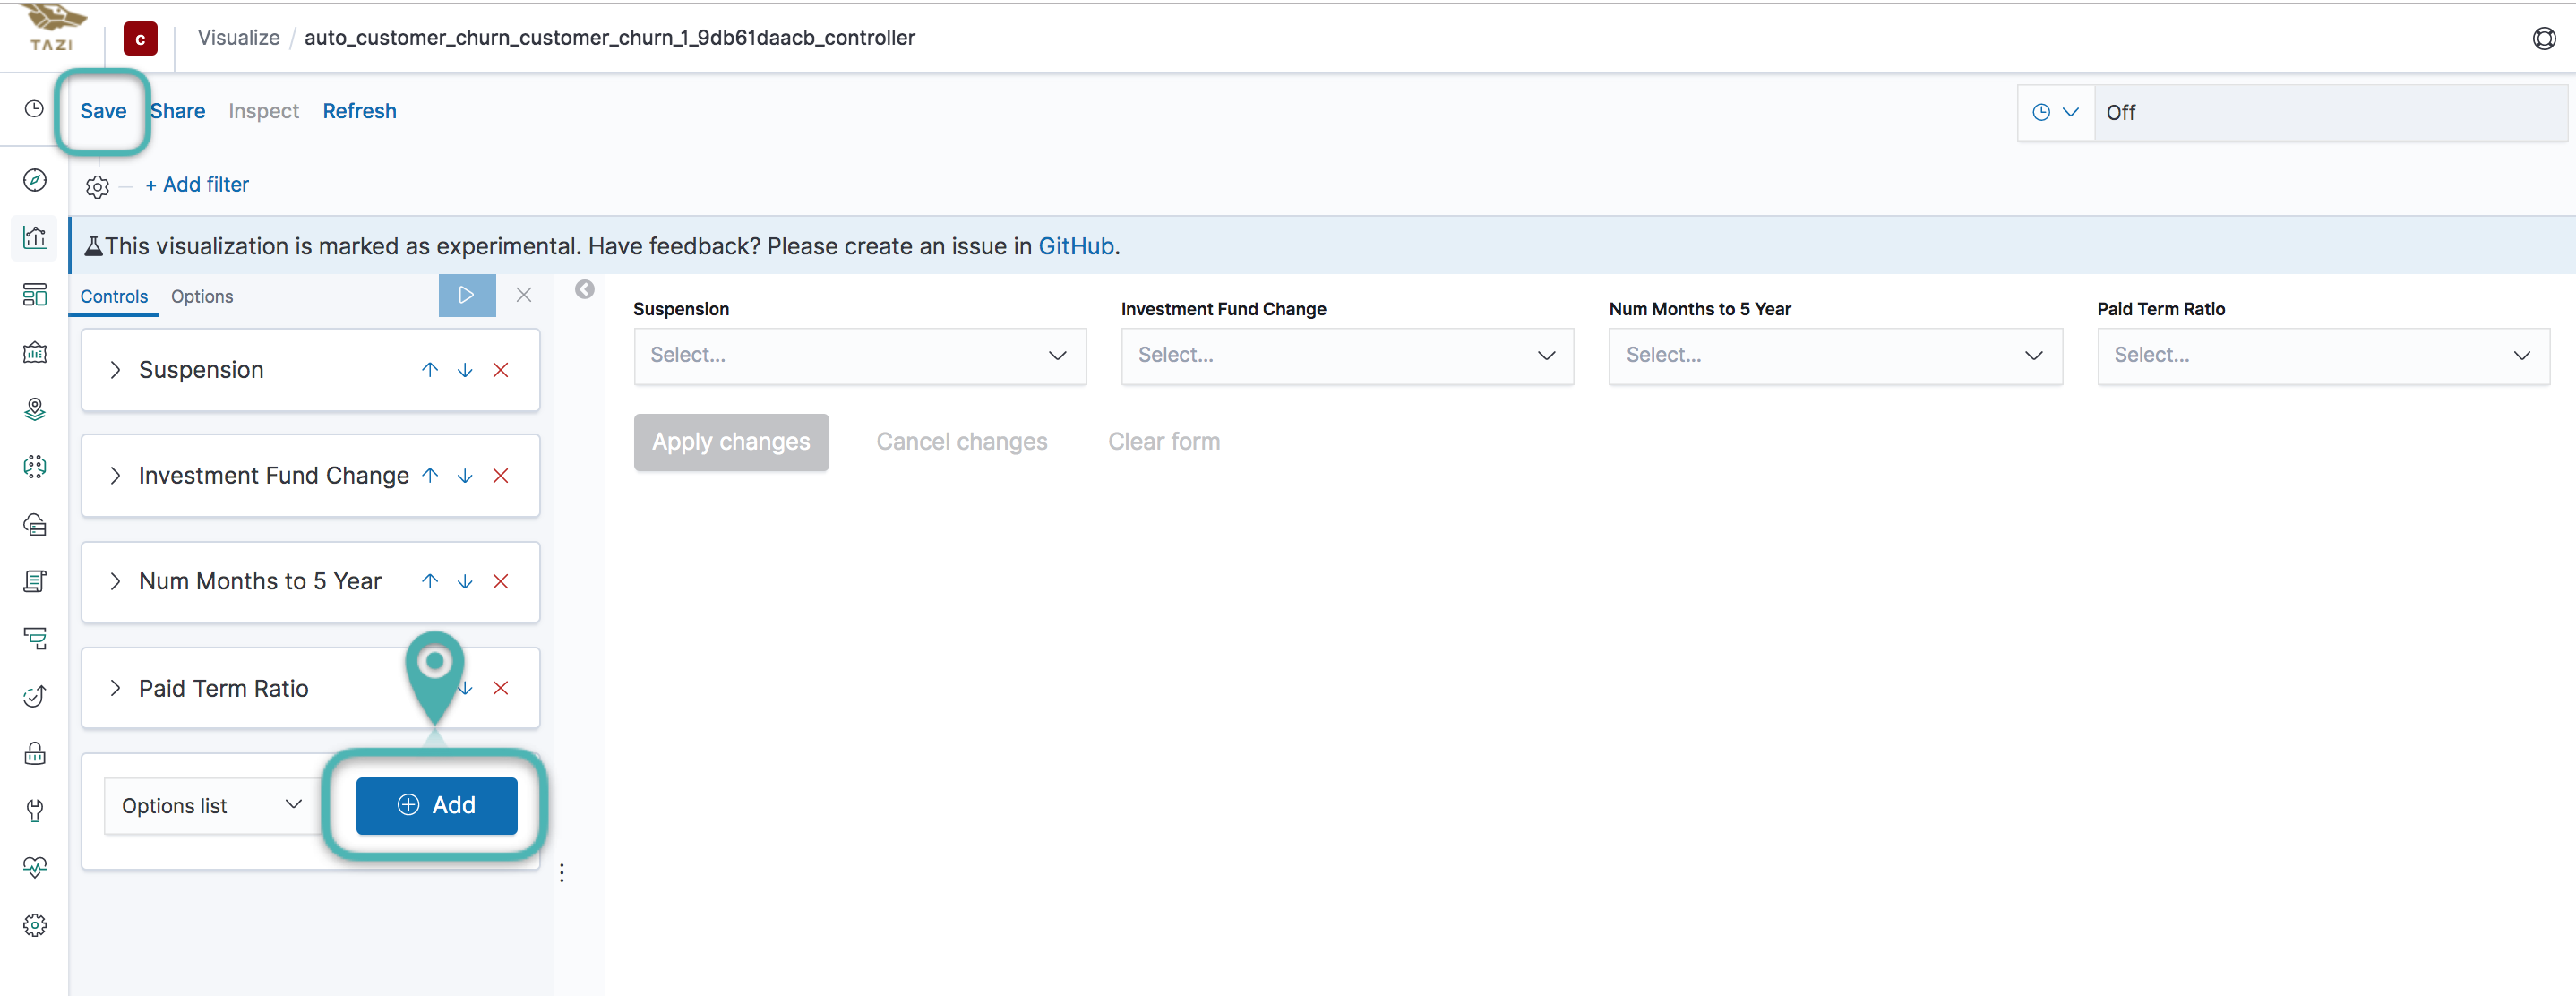
Task: Click Save in the top menu
Action: [103, 111]
